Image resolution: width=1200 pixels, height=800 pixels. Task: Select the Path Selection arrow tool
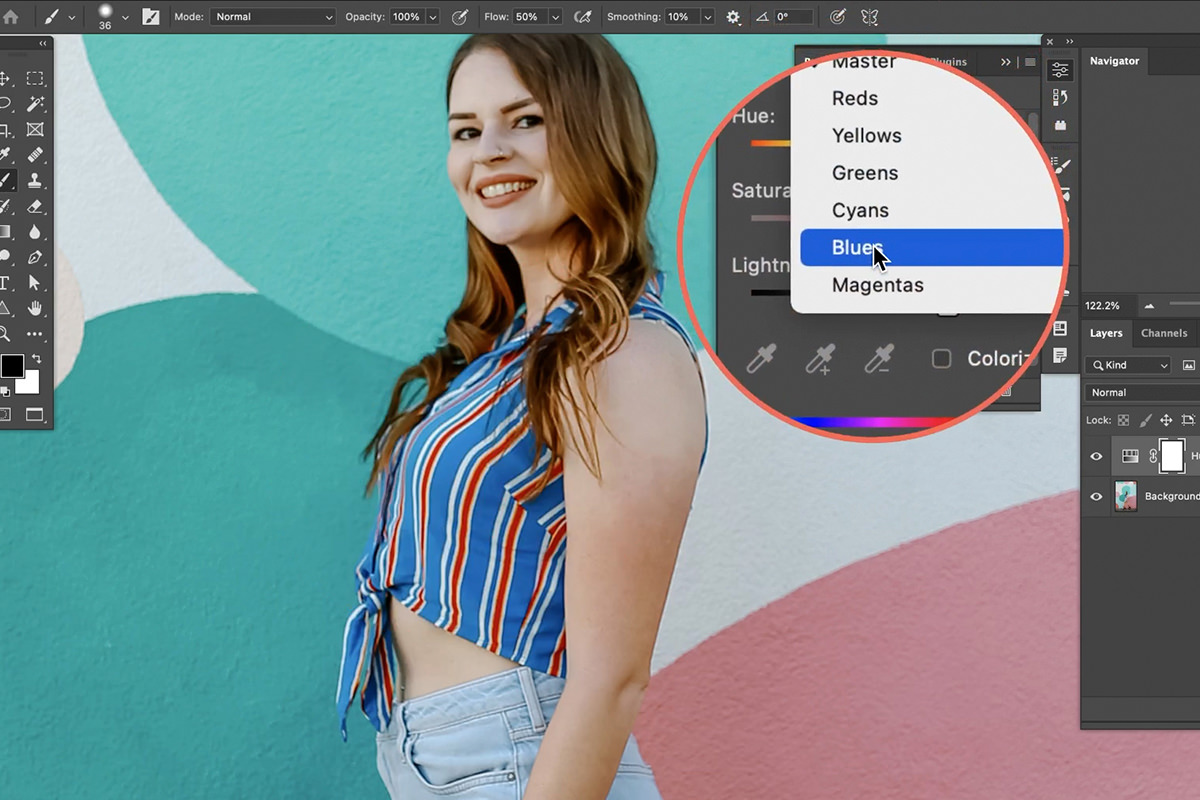[x=35, y=283]
